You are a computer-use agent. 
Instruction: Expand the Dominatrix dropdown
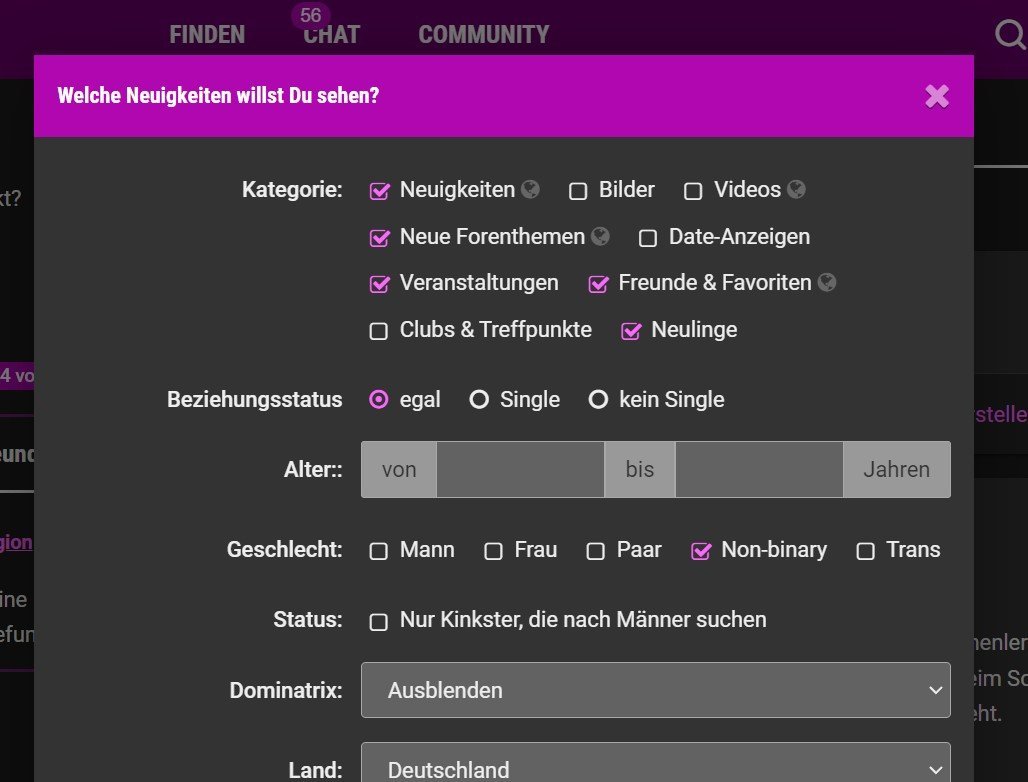coord(655,690)
